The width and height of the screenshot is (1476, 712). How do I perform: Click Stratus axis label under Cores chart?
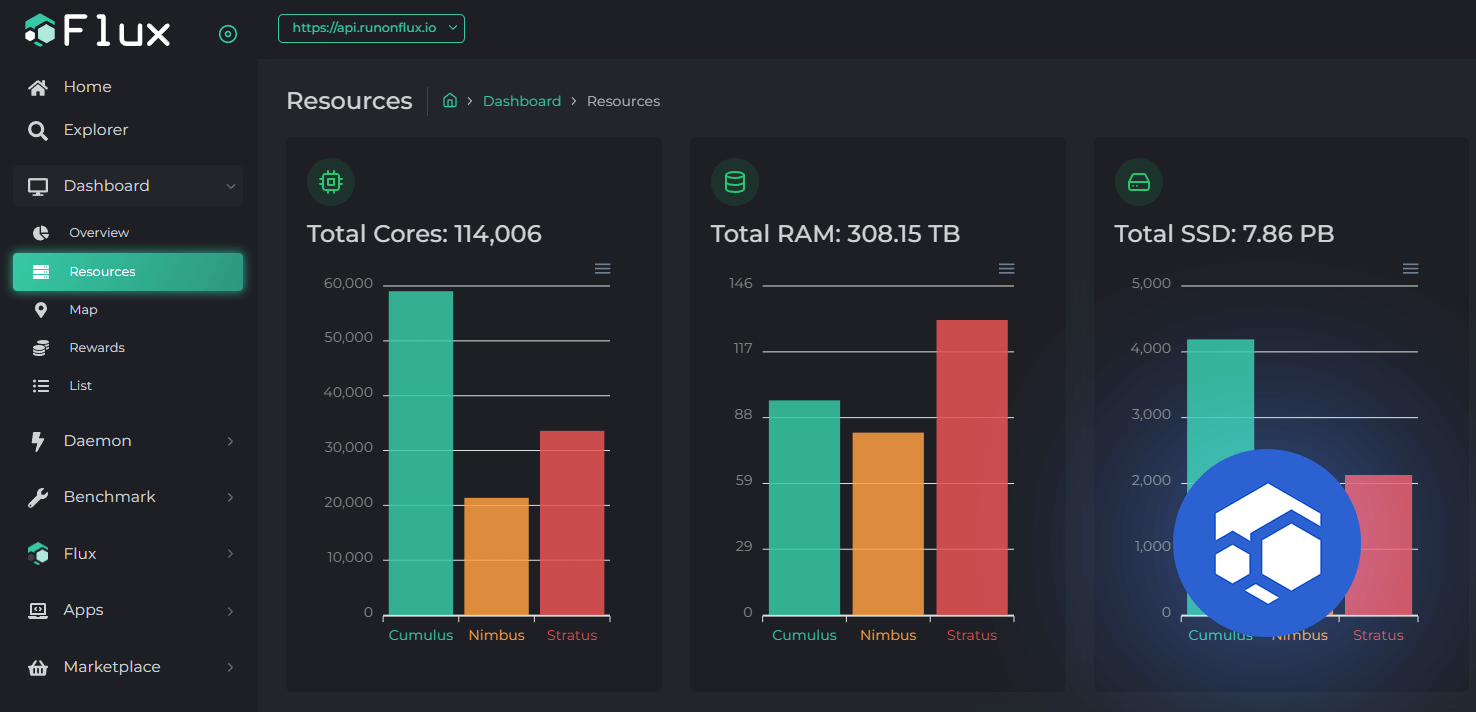click(x=572, y=635)
